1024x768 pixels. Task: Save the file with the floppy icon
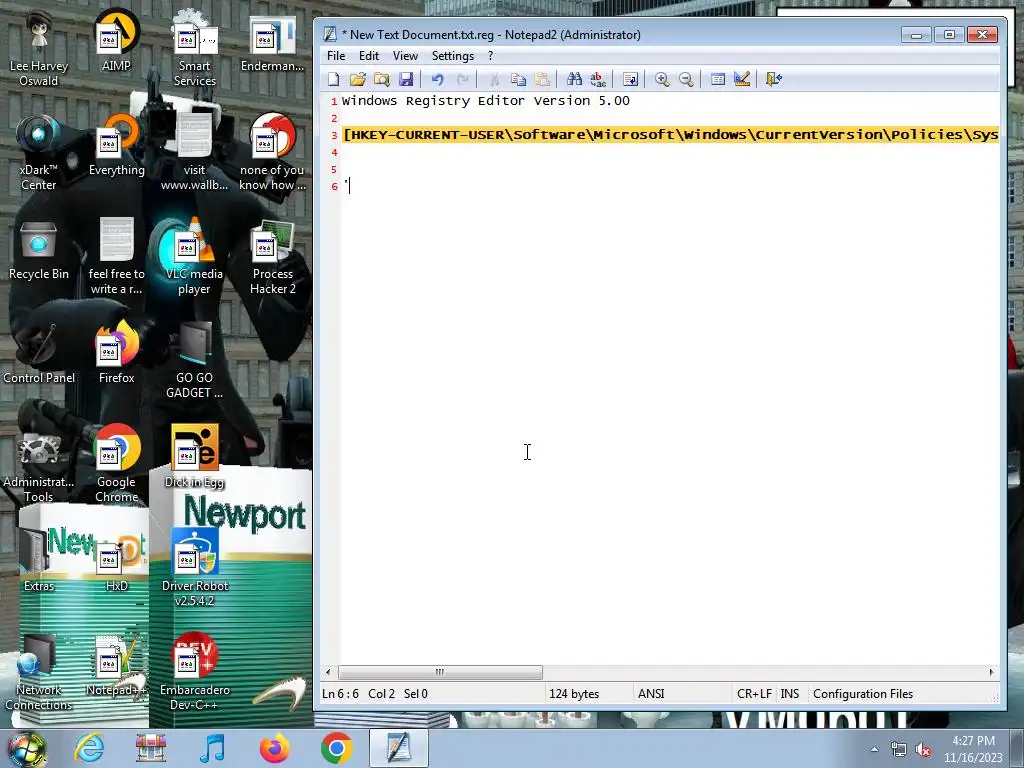(x=406, y=80)
